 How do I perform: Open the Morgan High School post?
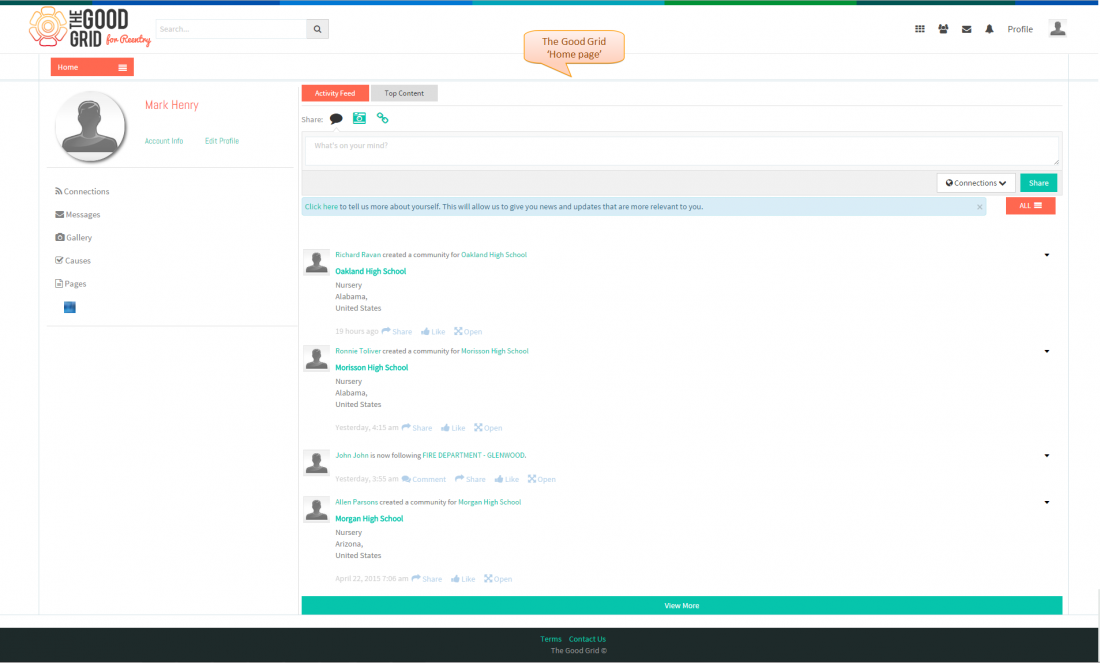[497, 579]
